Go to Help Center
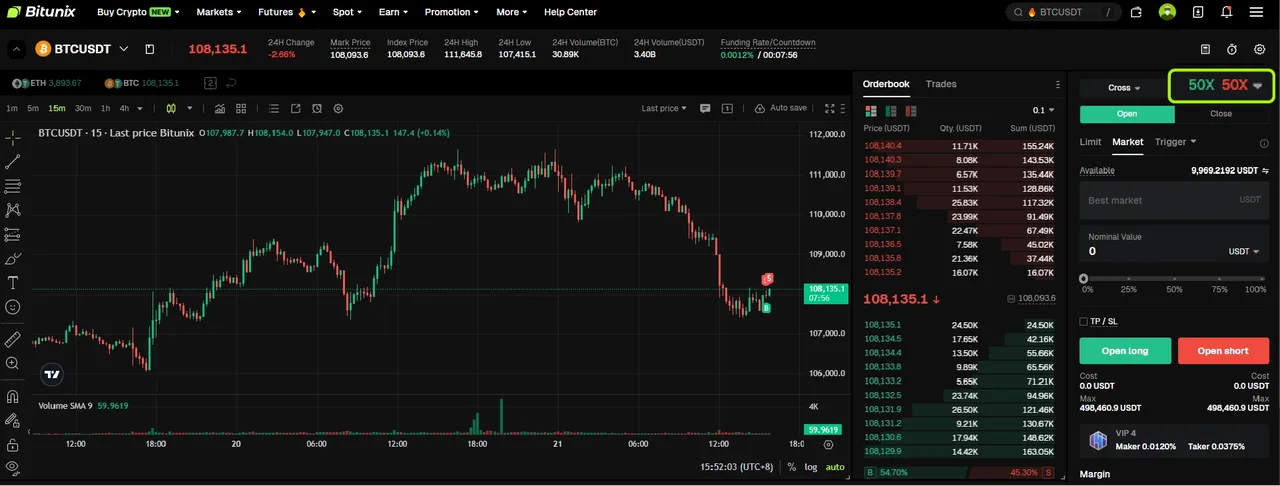Image resolution: width=1280 pixels, height=486 pixels. click(570, 12)
